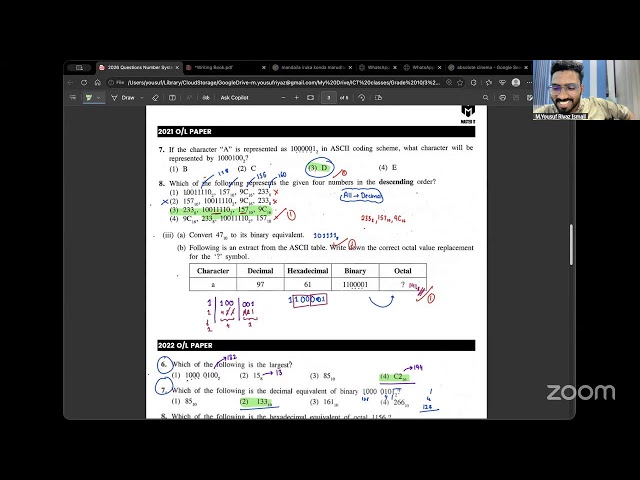The width and height of the screenshot is (640, 480).
Task: Open the browser profile avatar
Action: 516,82
